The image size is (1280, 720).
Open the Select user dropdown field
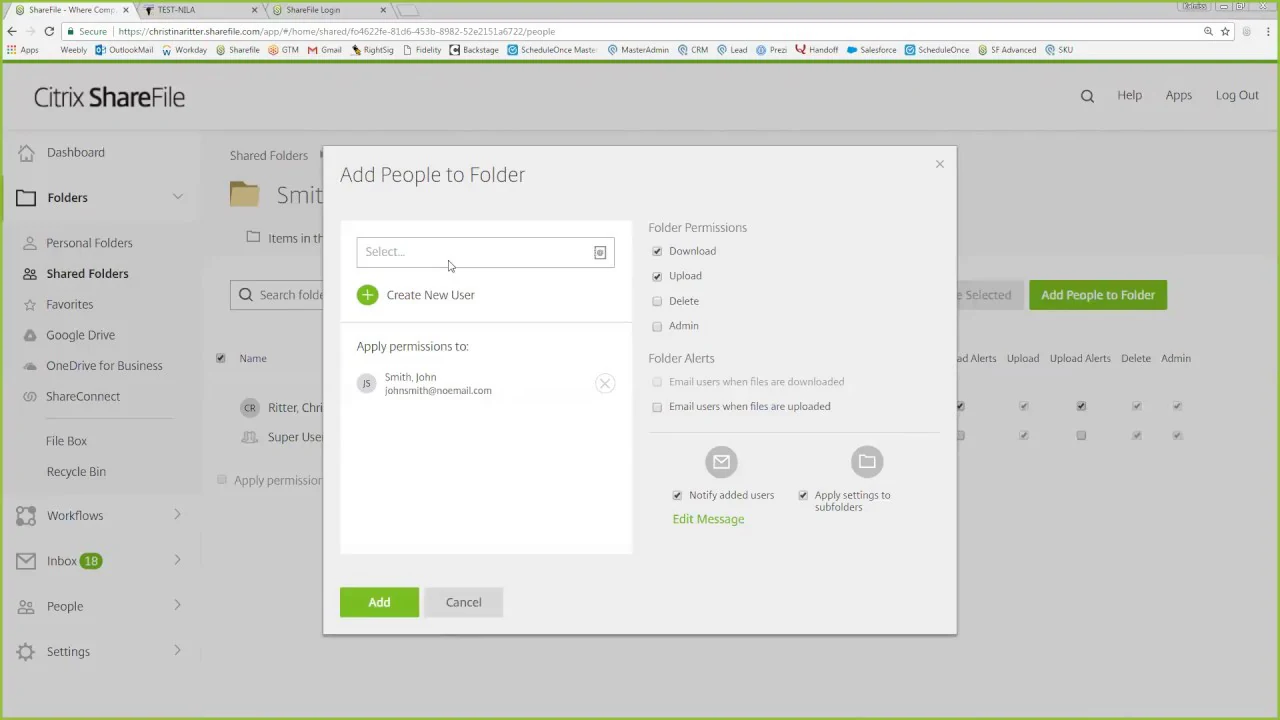click(x=485, y=252)
